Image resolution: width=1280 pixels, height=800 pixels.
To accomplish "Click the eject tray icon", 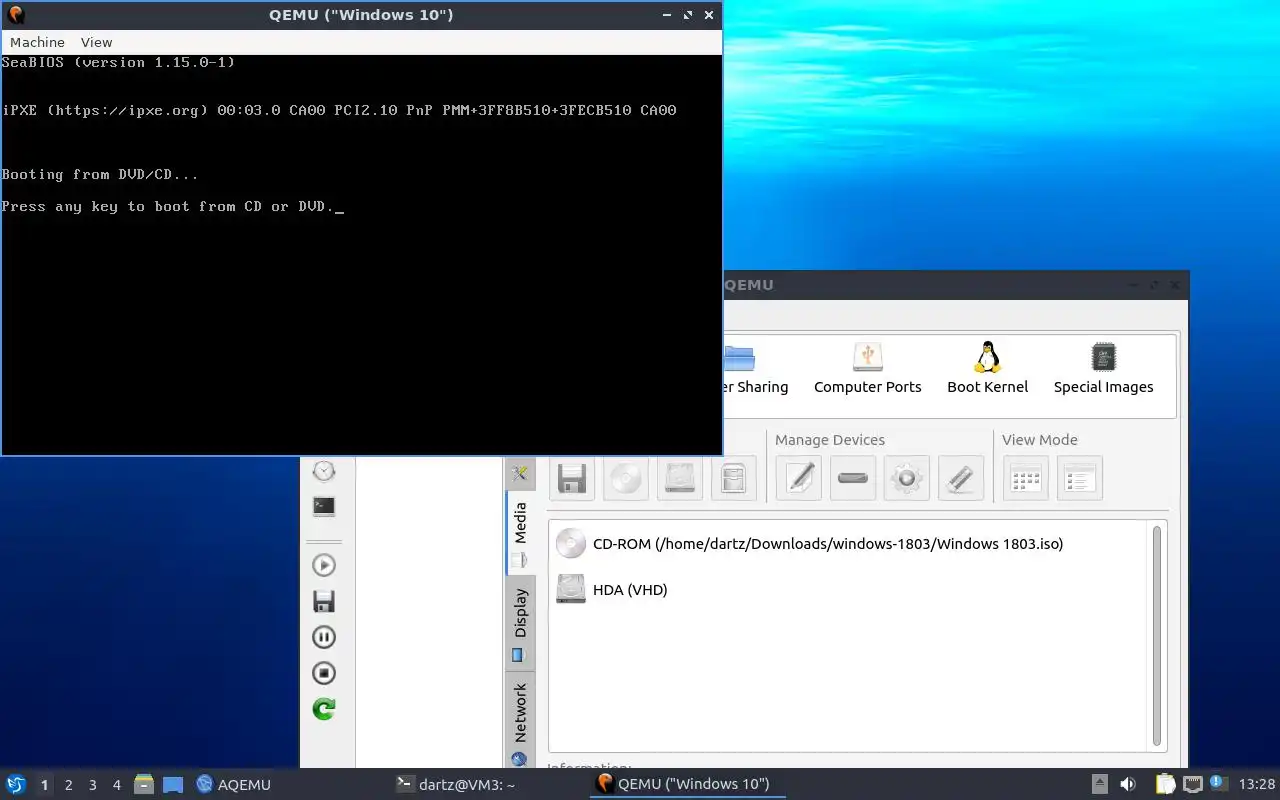I will (1099, 785).
